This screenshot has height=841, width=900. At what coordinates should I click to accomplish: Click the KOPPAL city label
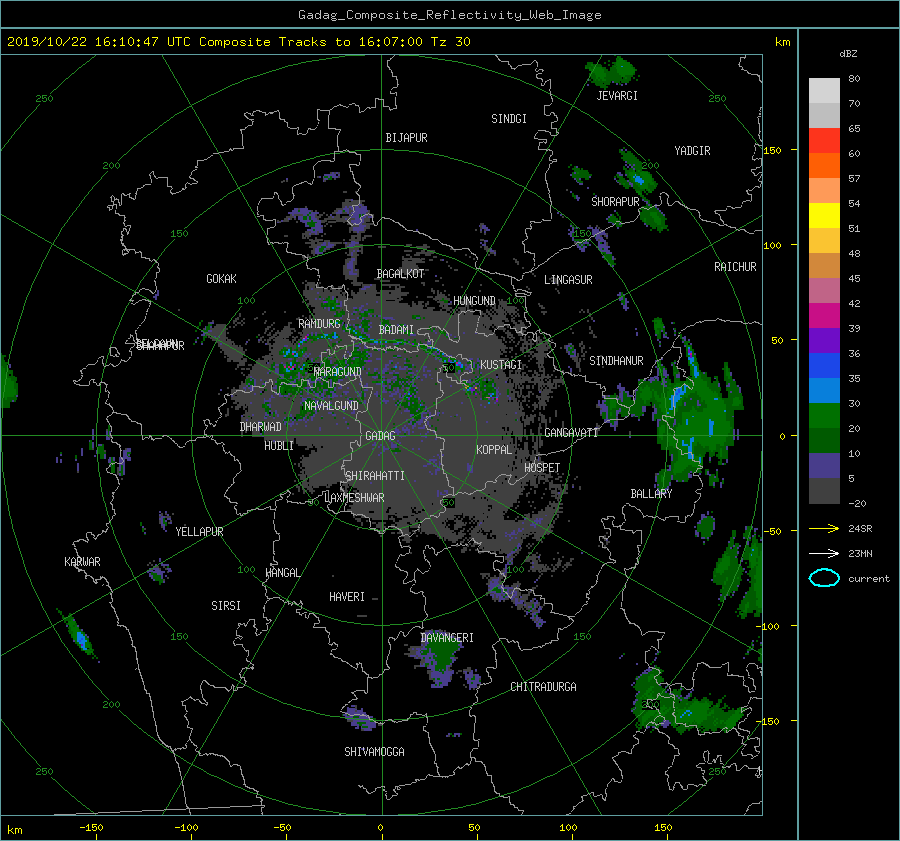click(x=494, y=450)
